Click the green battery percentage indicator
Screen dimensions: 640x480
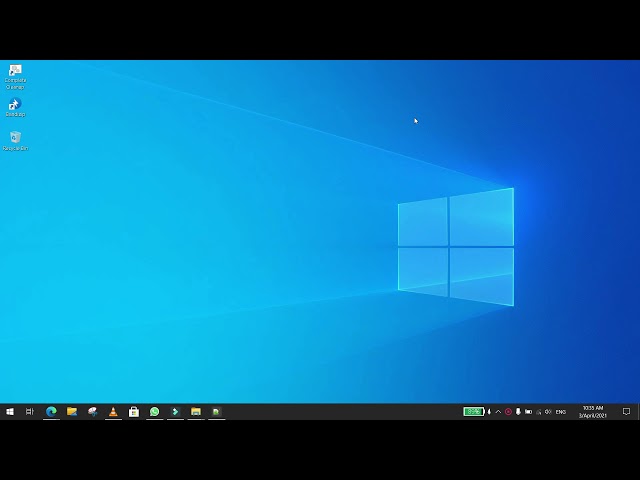[473, 411]
